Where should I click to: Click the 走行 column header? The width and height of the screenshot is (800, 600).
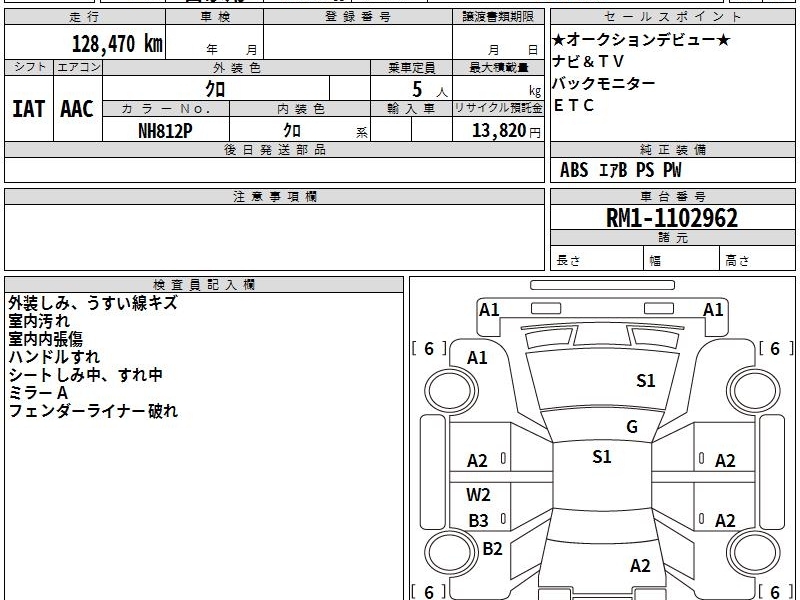[x=85, y=17]
